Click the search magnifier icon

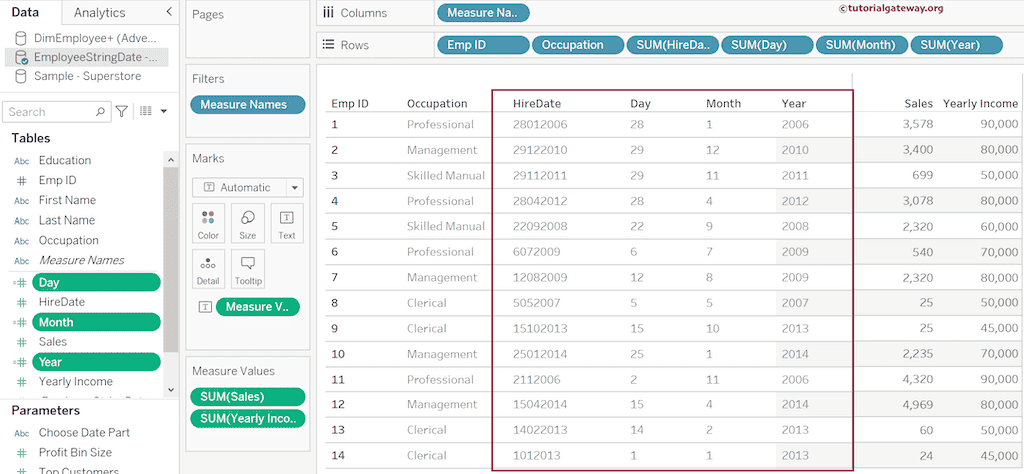click(100, 112)
